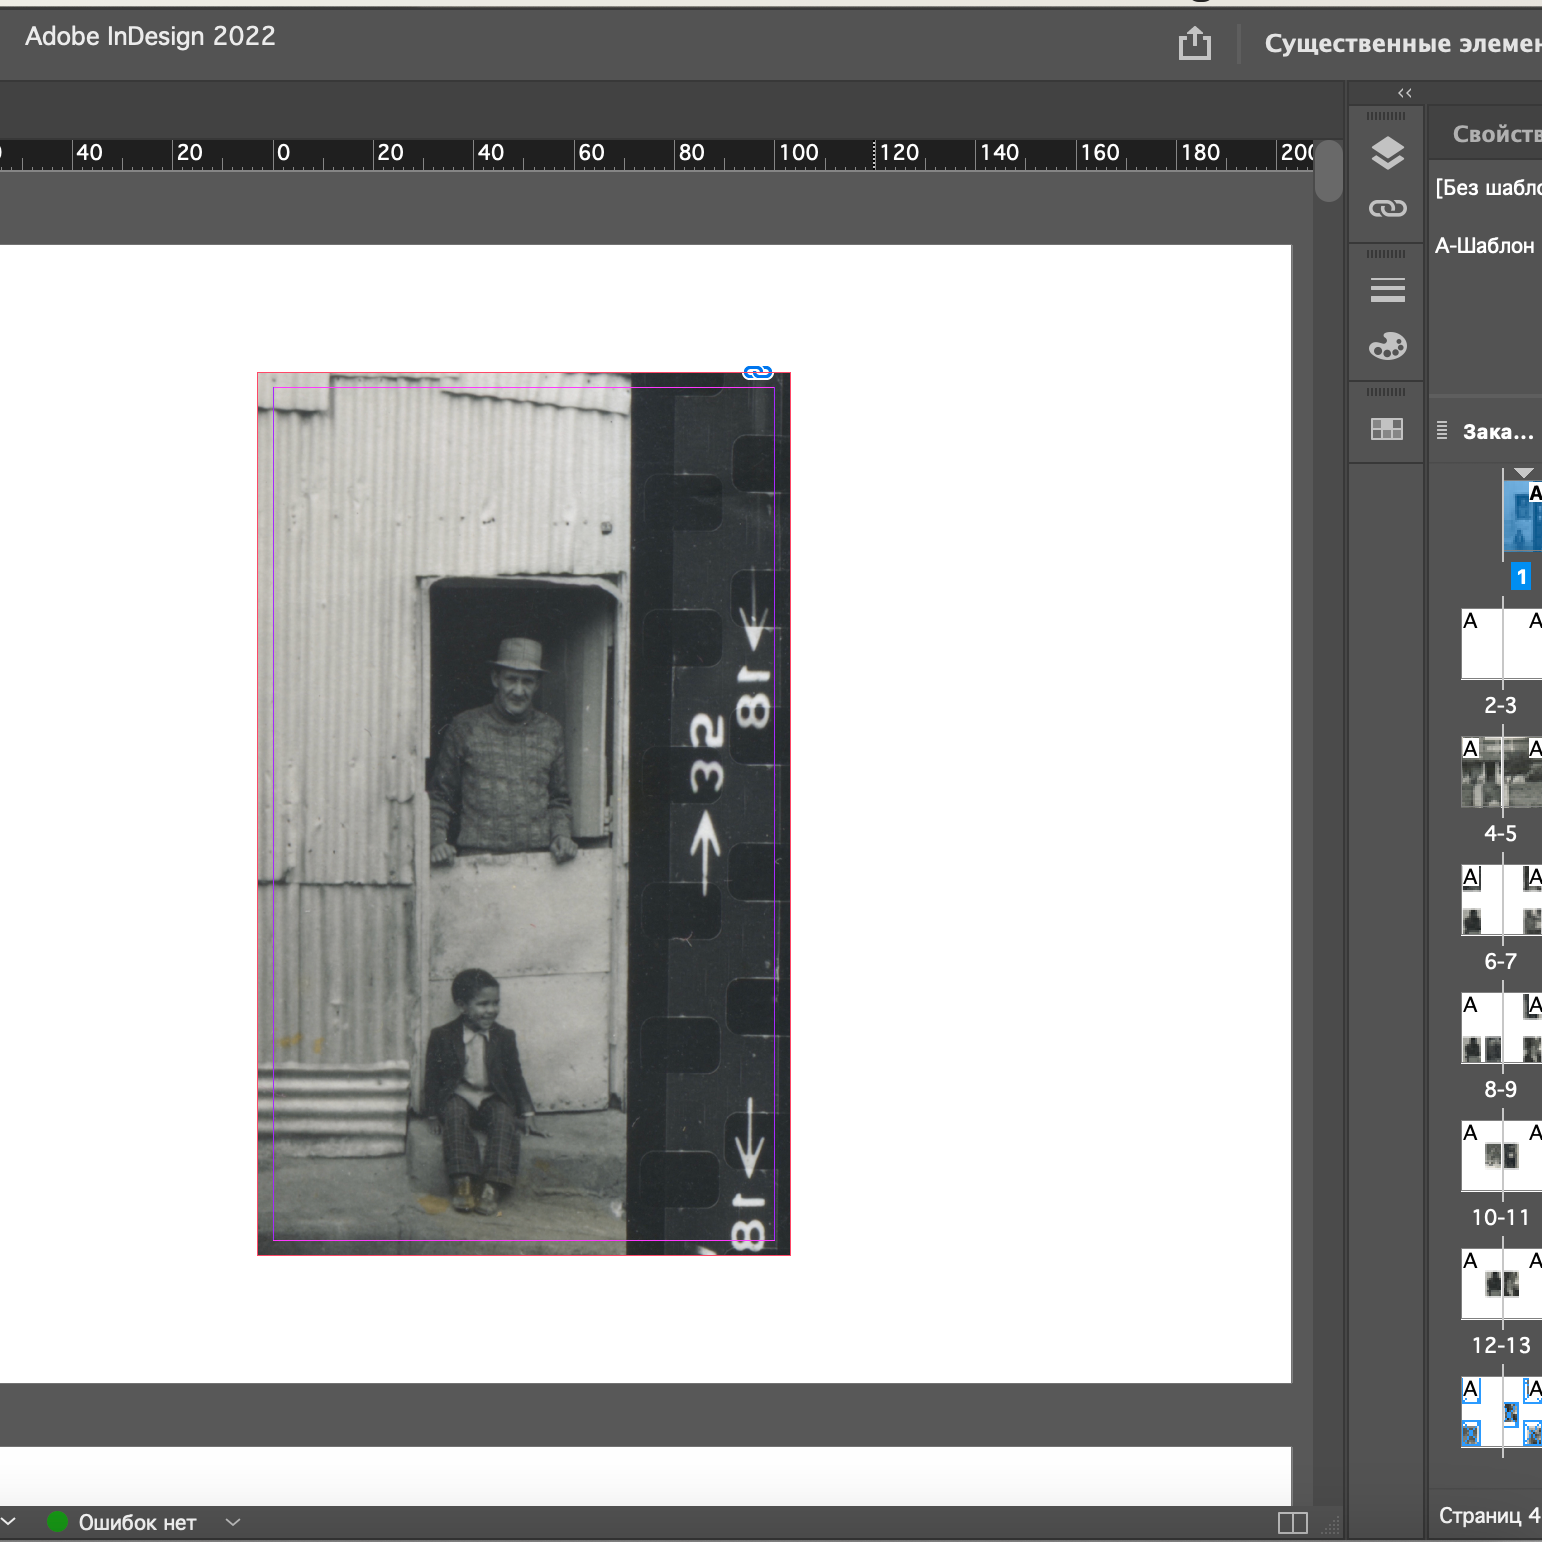
Task: Select the 'Зака...' panel tab
Action: coord(1496,432)
